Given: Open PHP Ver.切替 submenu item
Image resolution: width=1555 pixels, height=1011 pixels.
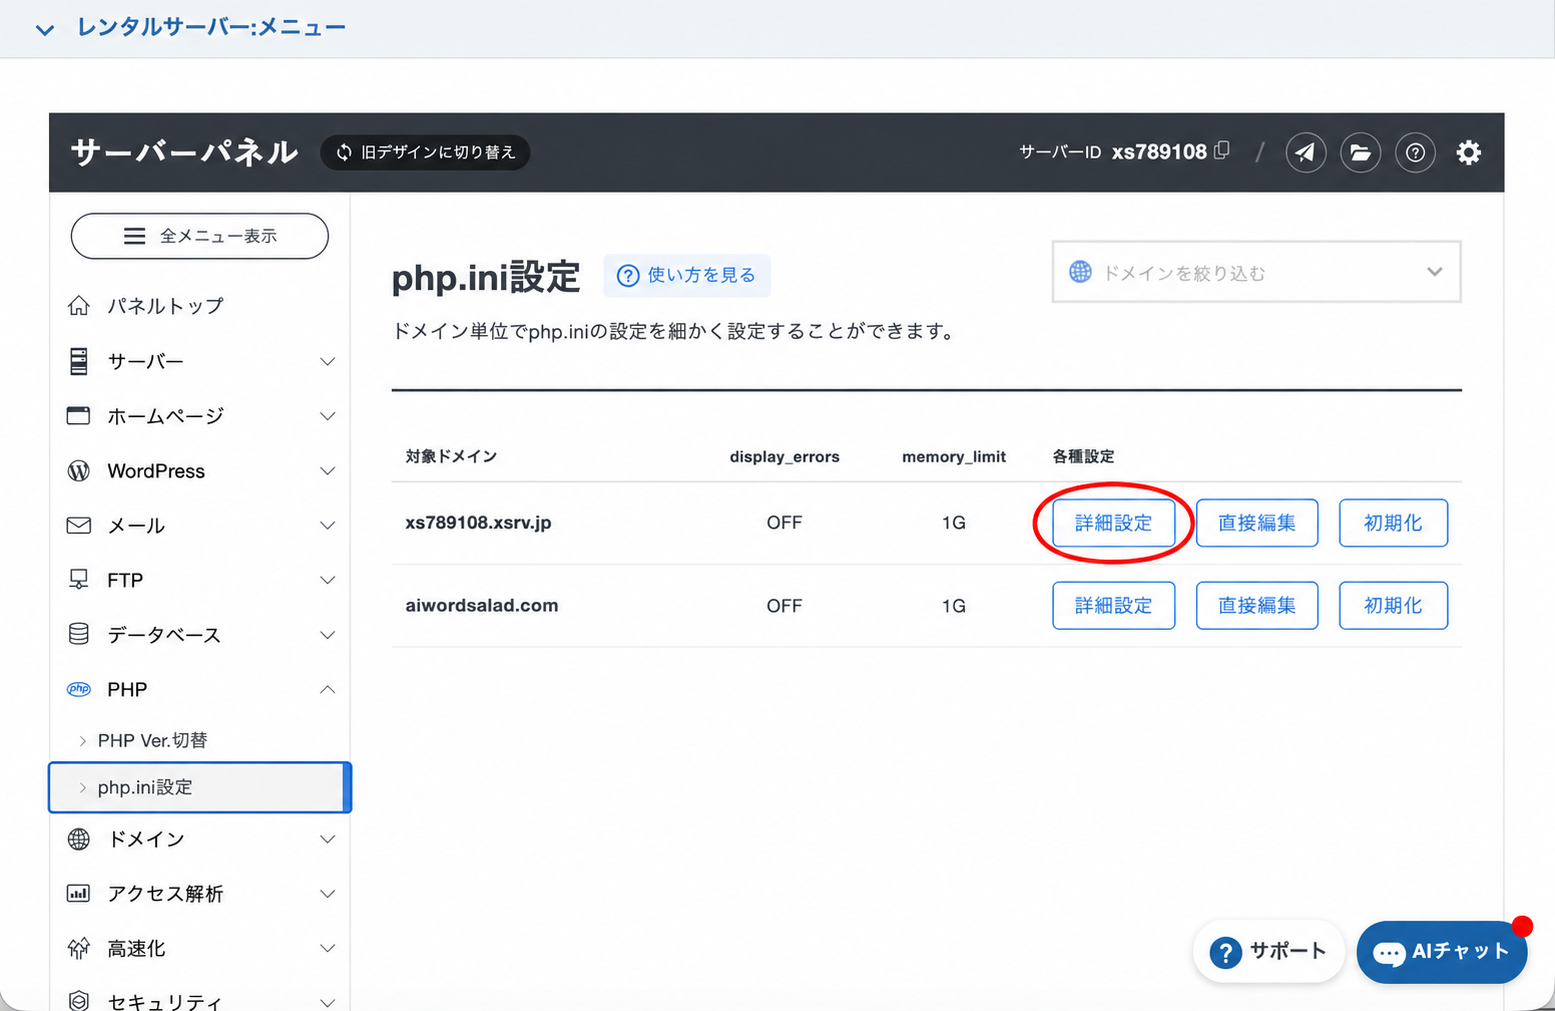Looking at the screenshot, I should click(153, 740).
